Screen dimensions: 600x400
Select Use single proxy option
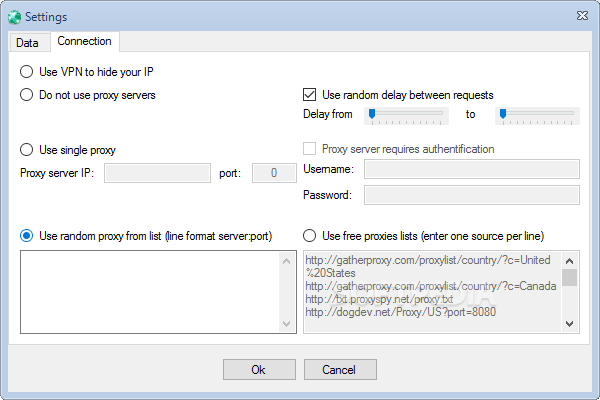[27, 150]
